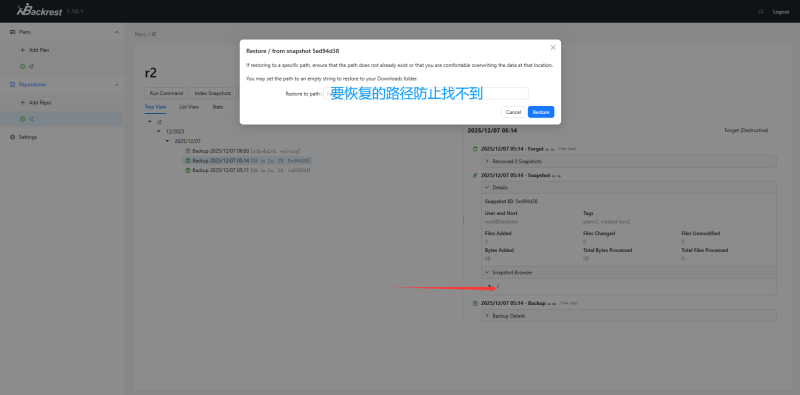Image resolution: width=800 pixels, height=395 pixels.
Task: Click Logout in the header
Action: pos(781,12)
